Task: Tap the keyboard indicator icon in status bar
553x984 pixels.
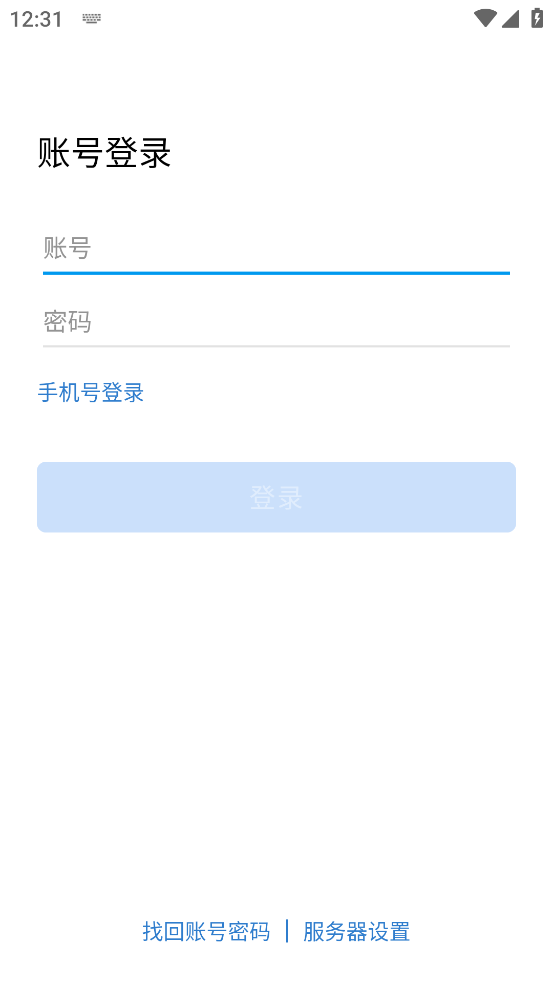Action: (92, 19)
